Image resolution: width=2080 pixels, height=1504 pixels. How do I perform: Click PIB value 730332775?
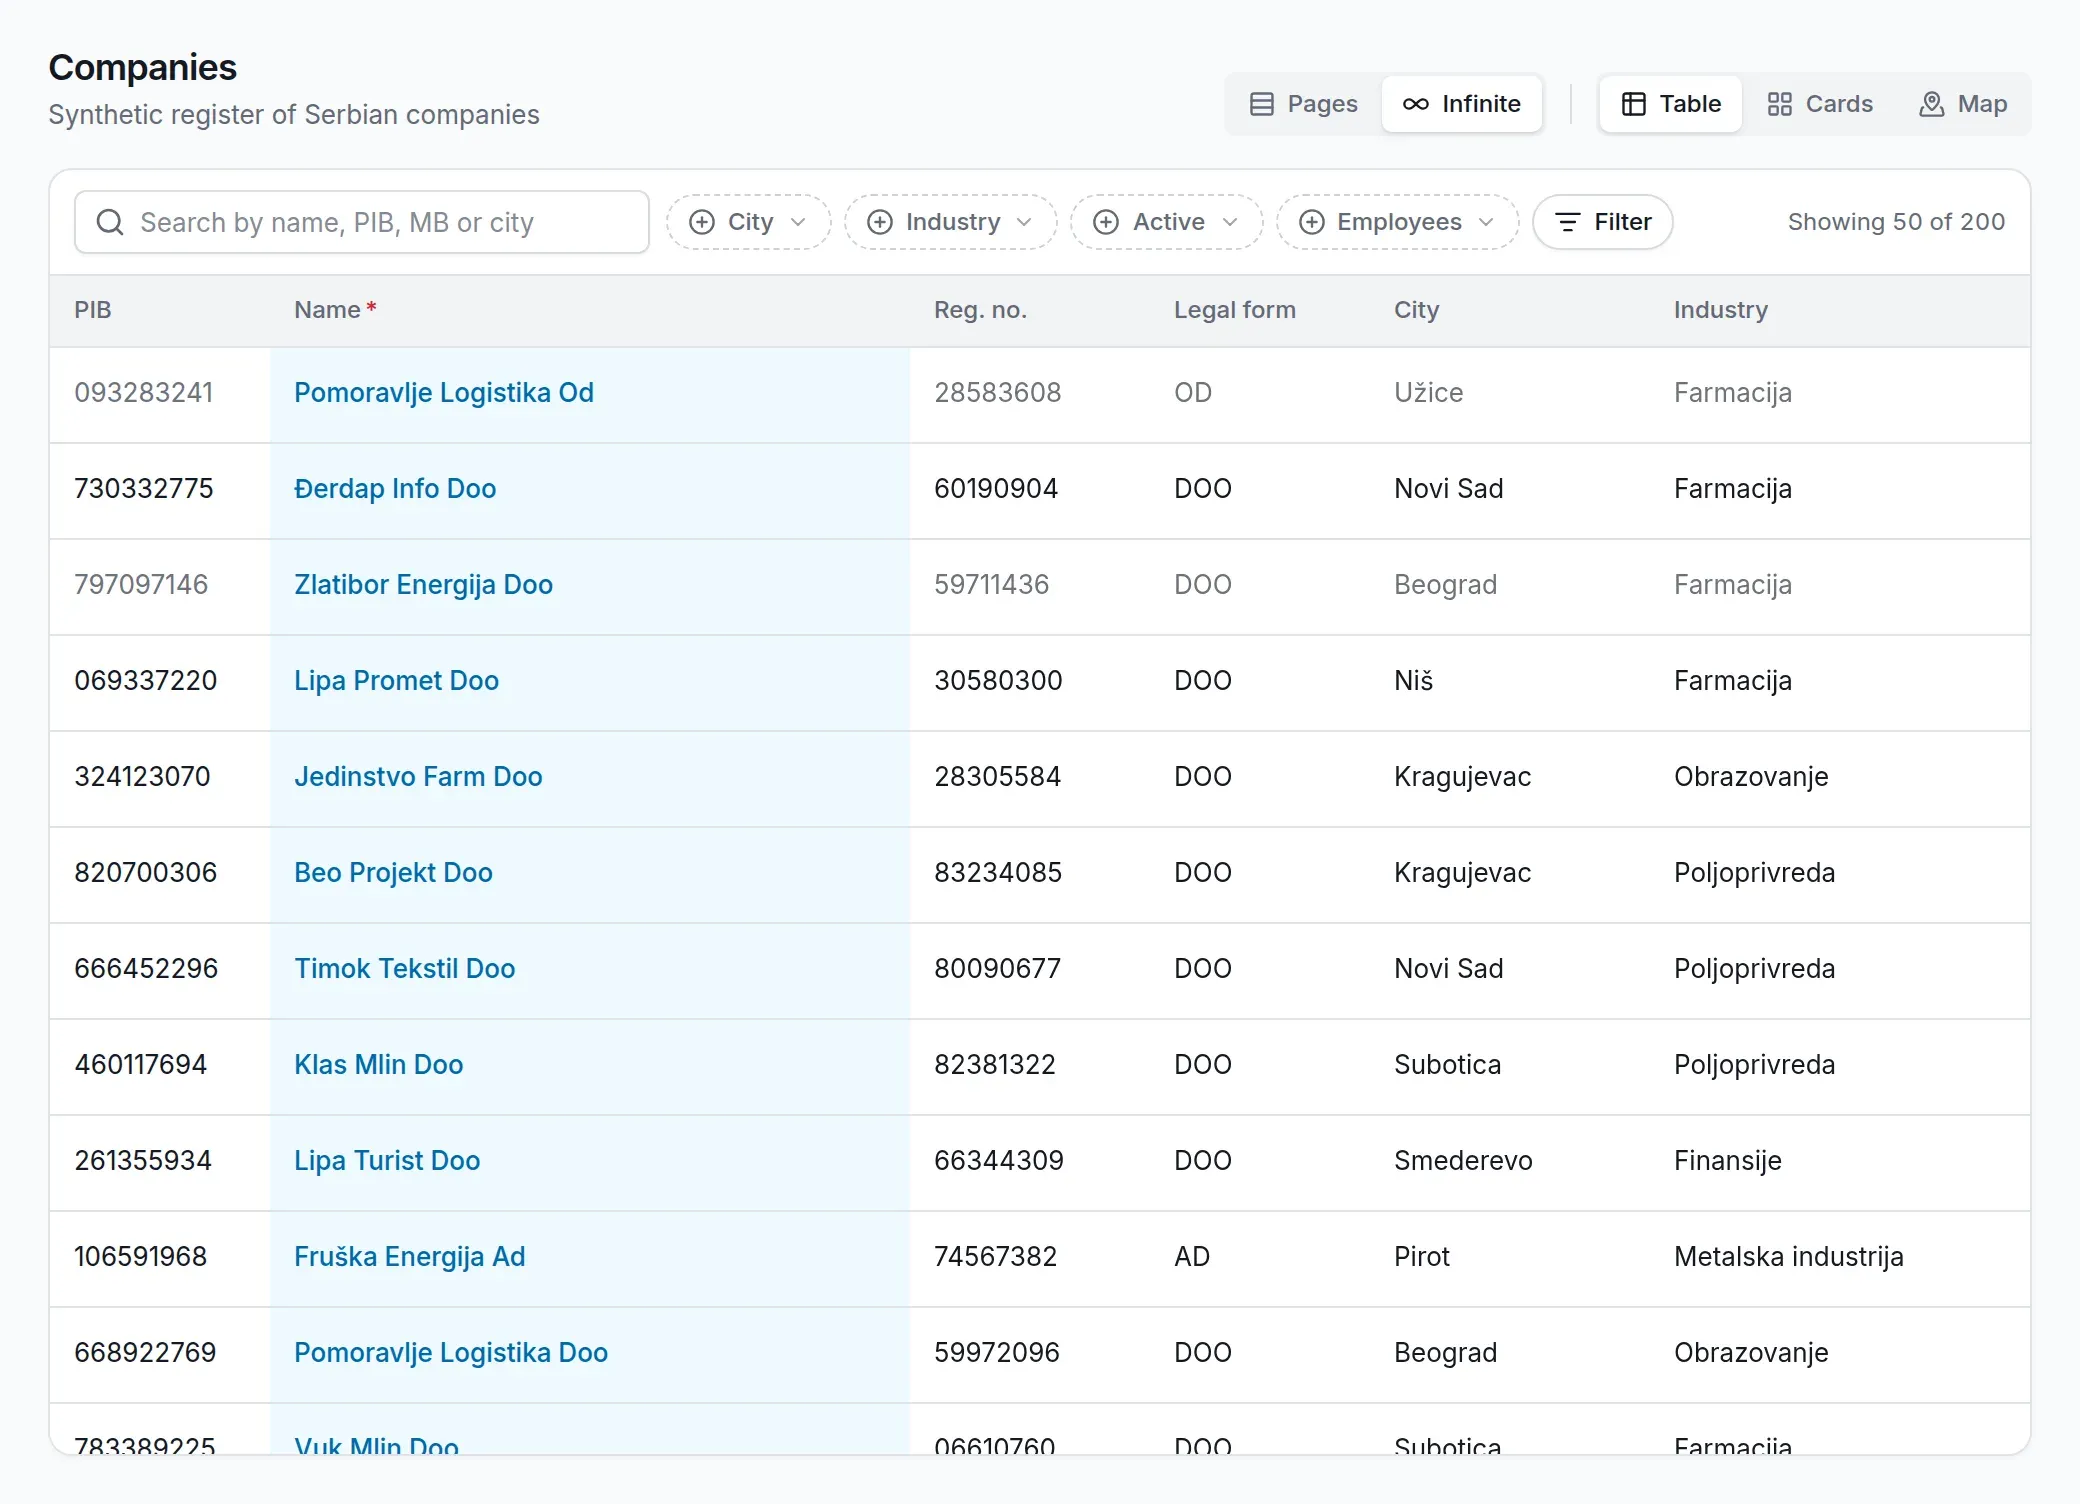144,489
